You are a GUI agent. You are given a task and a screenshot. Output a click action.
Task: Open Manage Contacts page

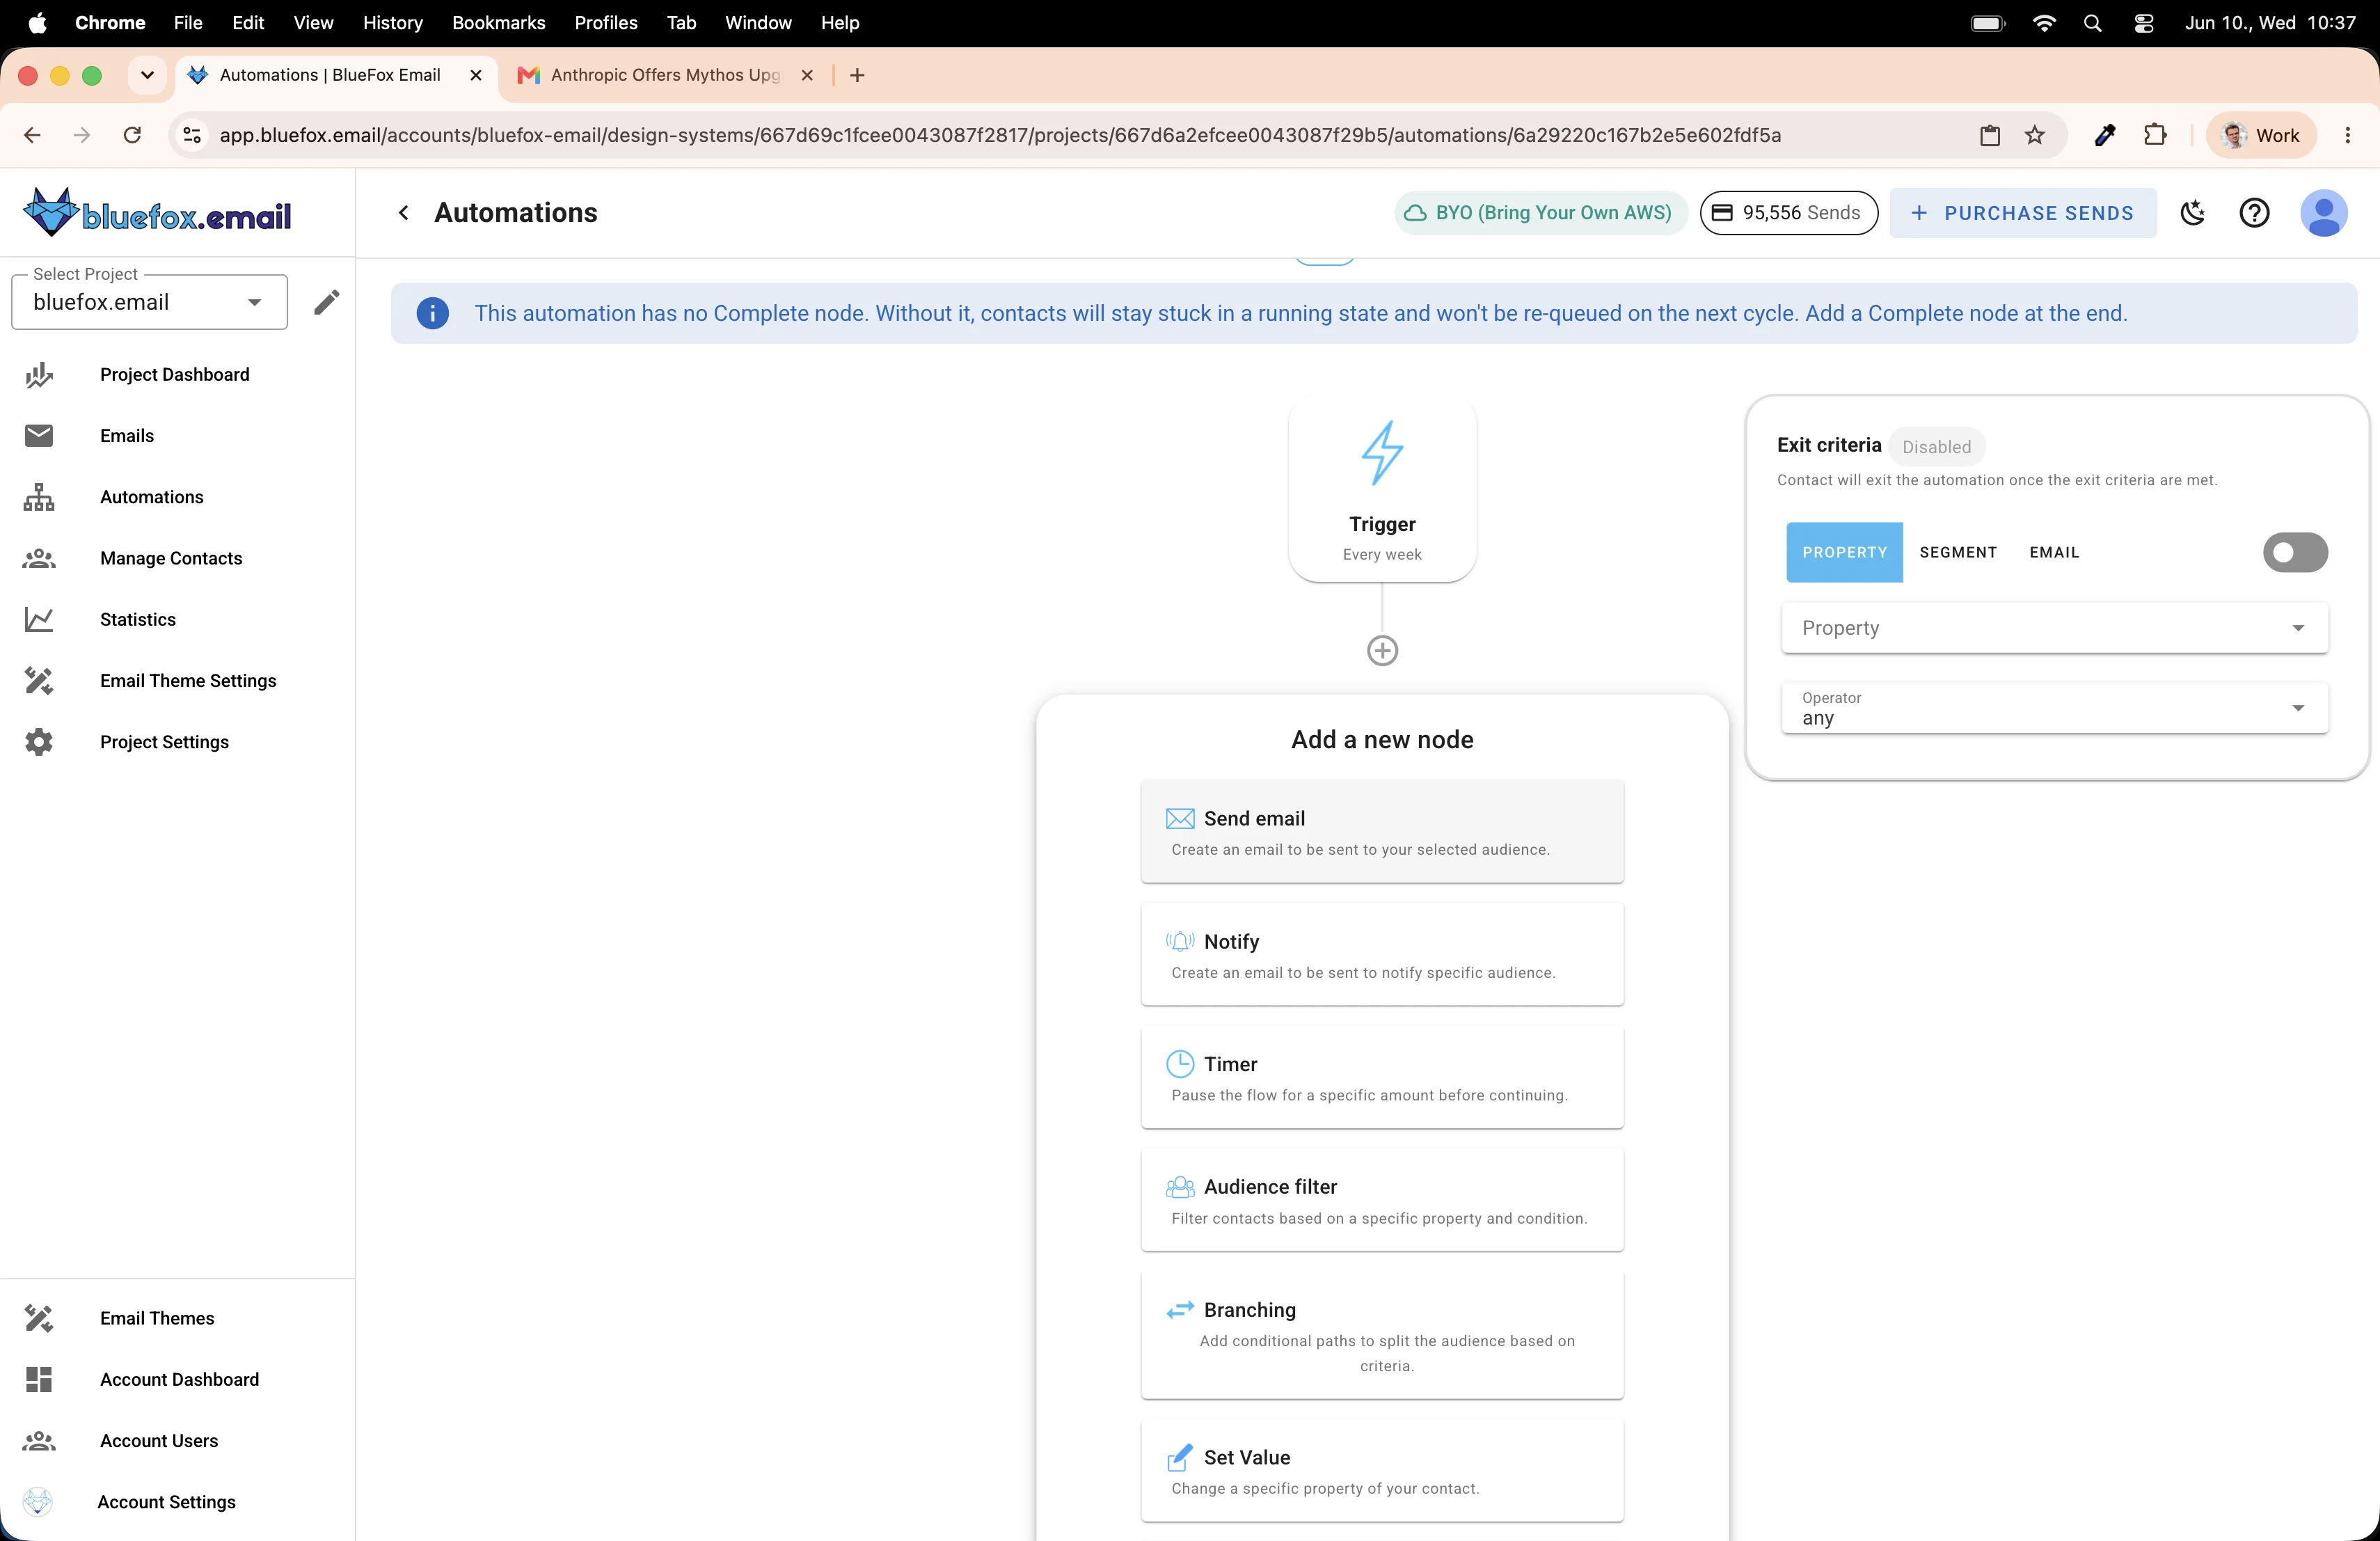pyautogui.click(x=171, y=558)
